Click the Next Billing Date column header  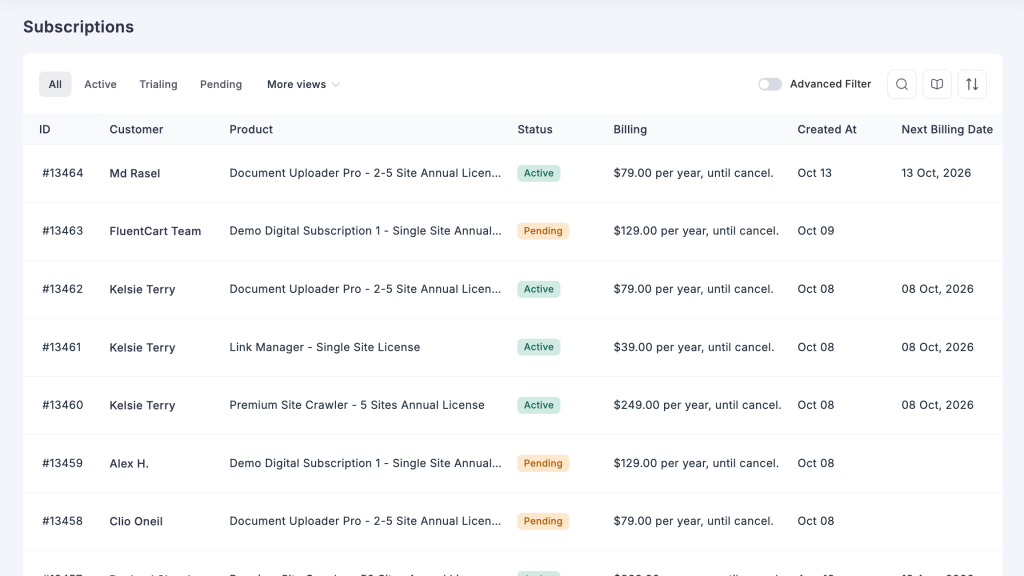click(x=947, y=129)
